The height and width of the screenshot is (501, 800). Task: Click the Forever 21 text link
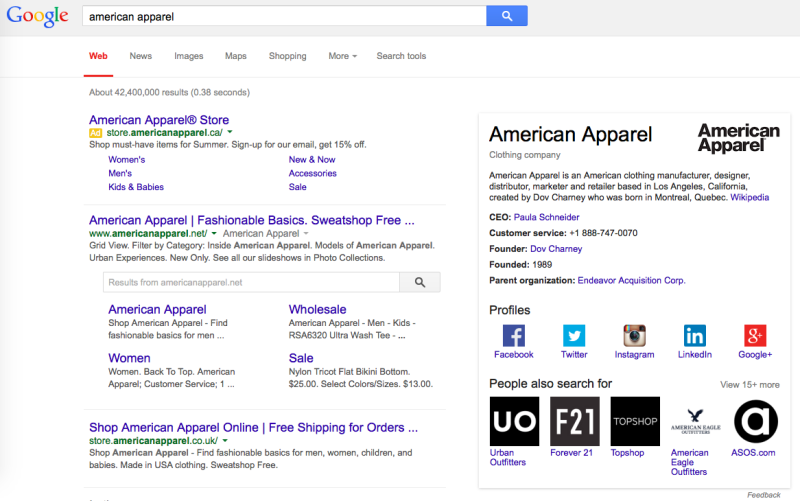tap(571, 453)
